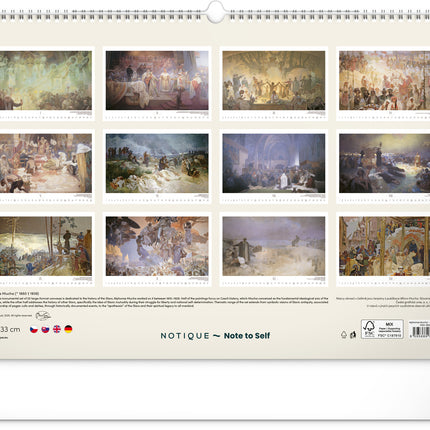430x430 pixels.
Task: Click the Slovak flag icon
Action: click(x=45, y=329)
